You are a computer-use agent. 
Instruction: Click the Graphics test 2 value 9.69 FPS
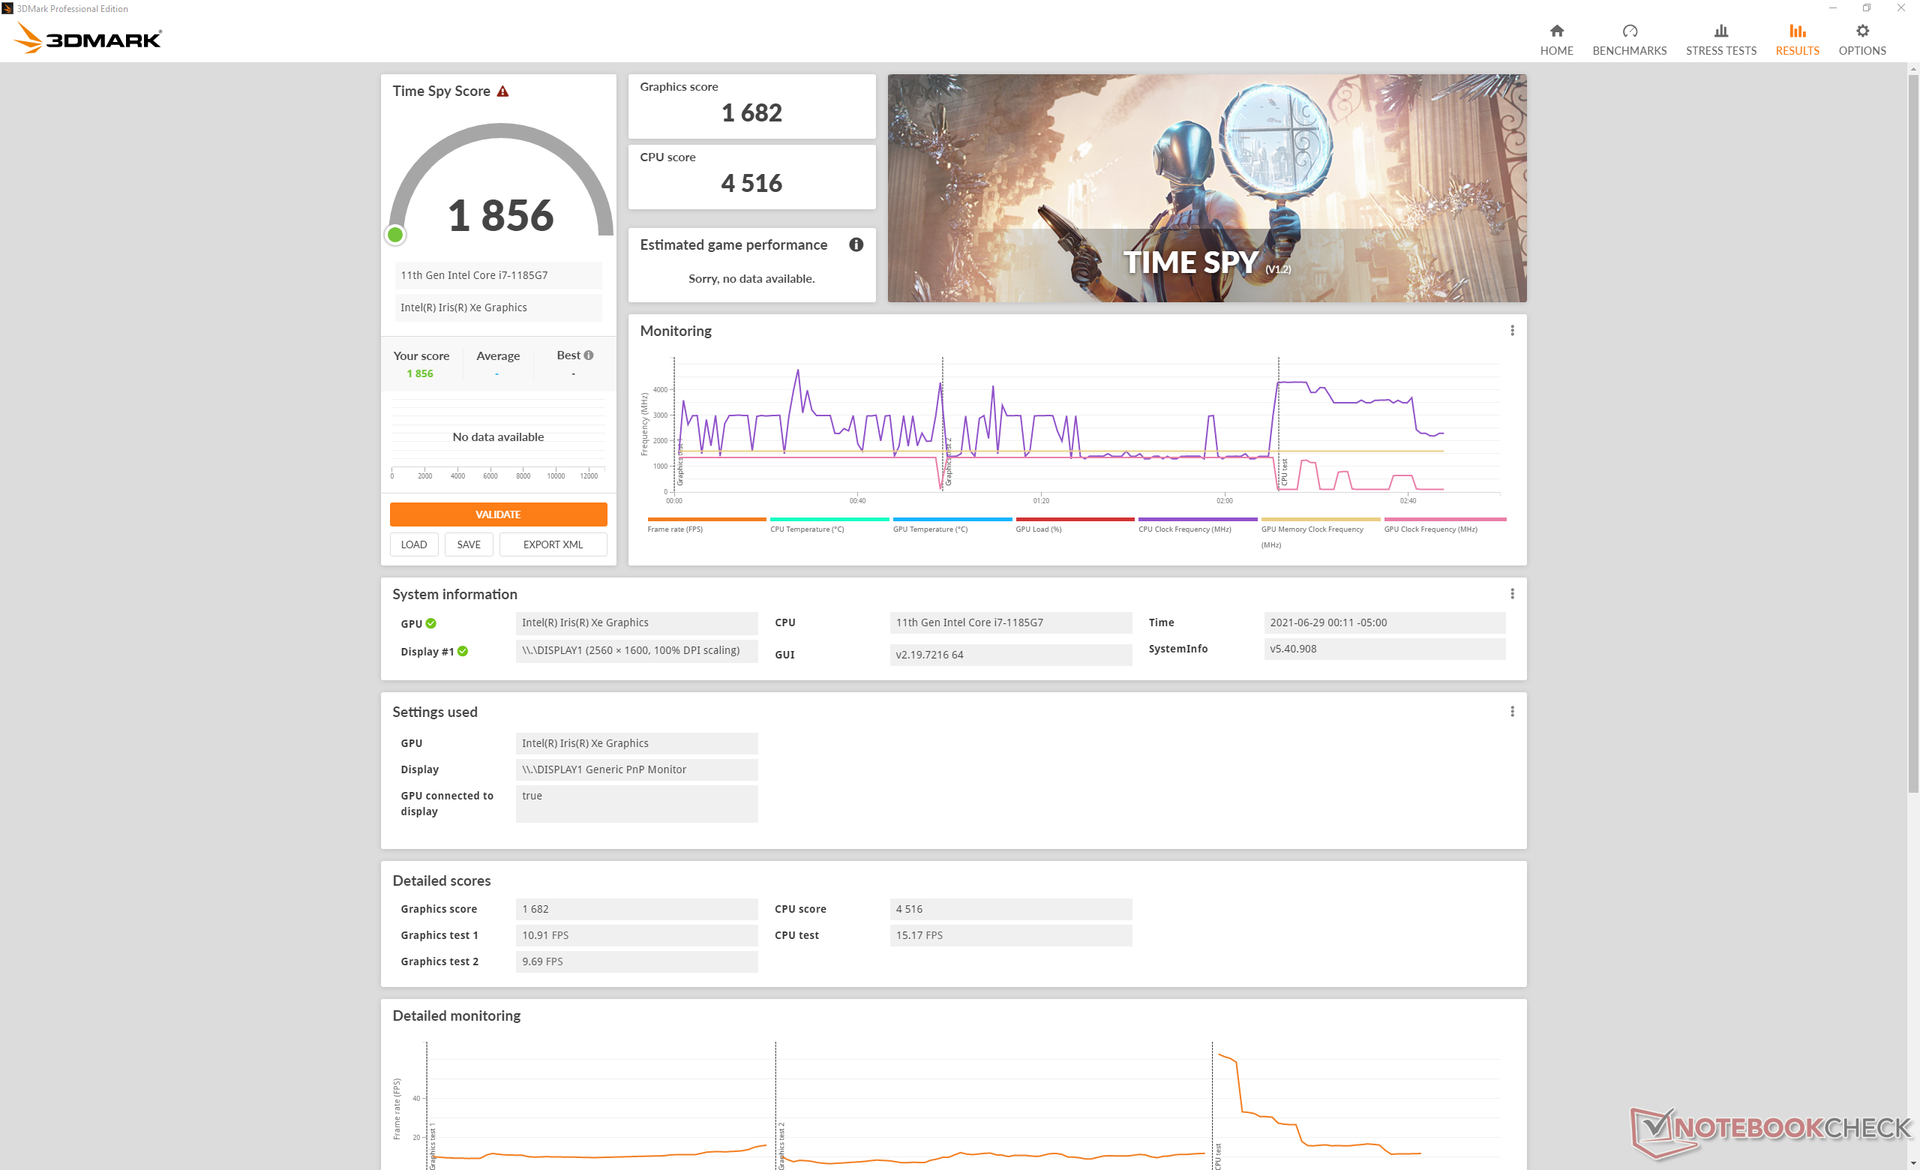[x=637, y=962]
